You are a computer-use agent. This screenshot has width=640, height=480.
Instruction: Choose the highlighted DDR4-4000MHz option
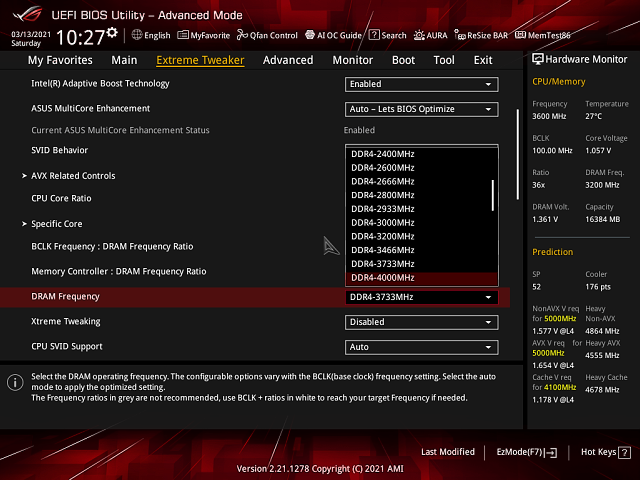tap(421, 278)
